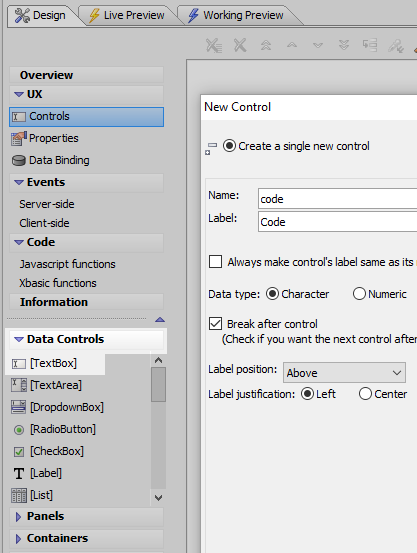Choose Center label justification
Viewport: 417px width, 553px height.
tap(365, 394)
